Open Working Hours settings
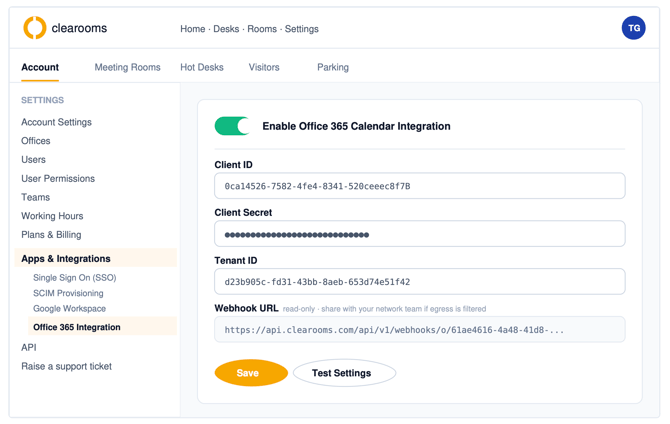This screenshot has height=424, width=670. (52, 216)
